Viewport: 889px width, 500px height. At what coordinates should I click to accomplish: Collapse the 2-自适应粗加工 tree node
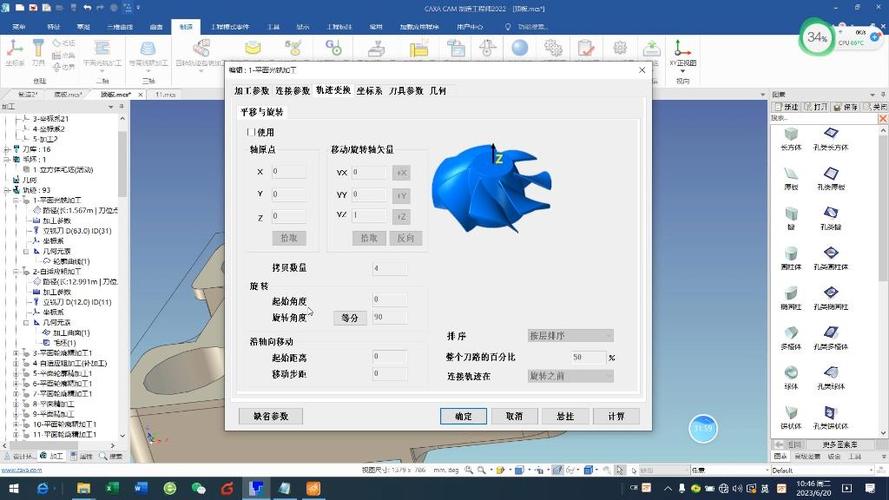pyautogui.click(x=16, y=272)
